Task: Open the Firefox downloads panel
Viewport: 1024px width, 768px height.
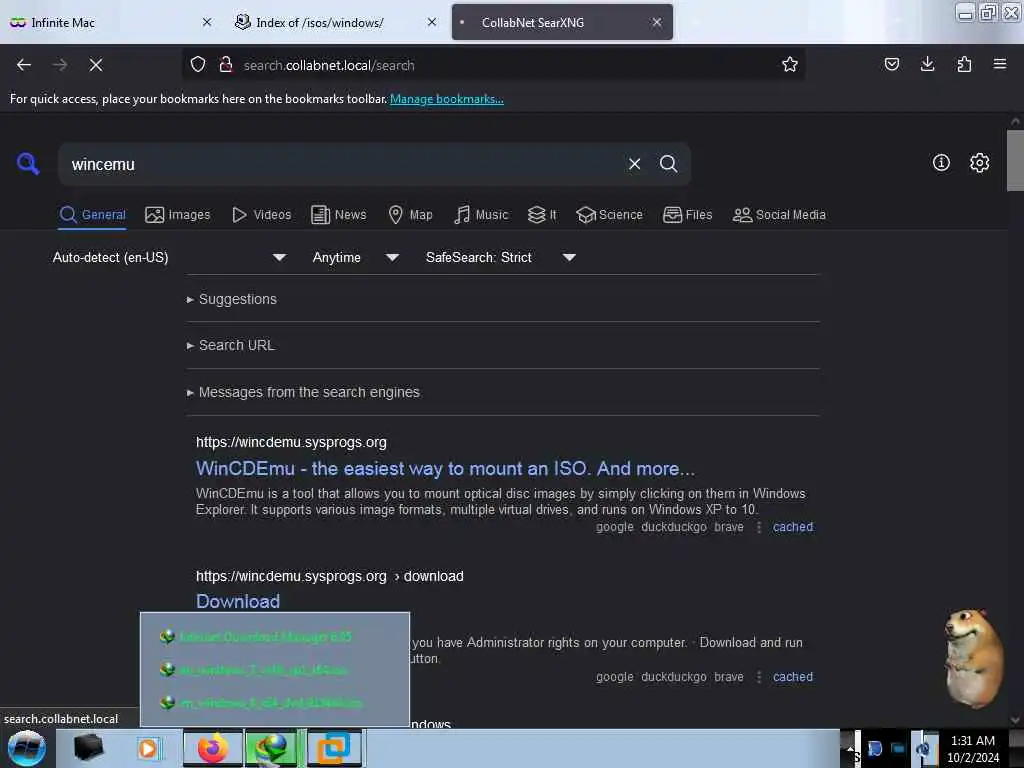Action: [927, 65]
